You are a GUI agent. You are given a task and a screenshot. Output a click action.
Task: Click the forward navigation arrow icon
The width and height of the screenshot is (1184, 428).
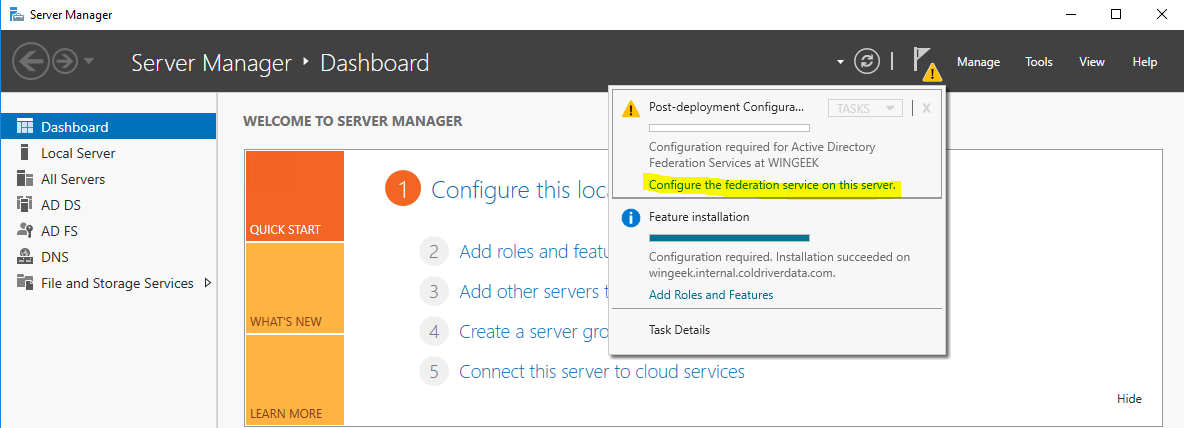[x=65, y=62]
